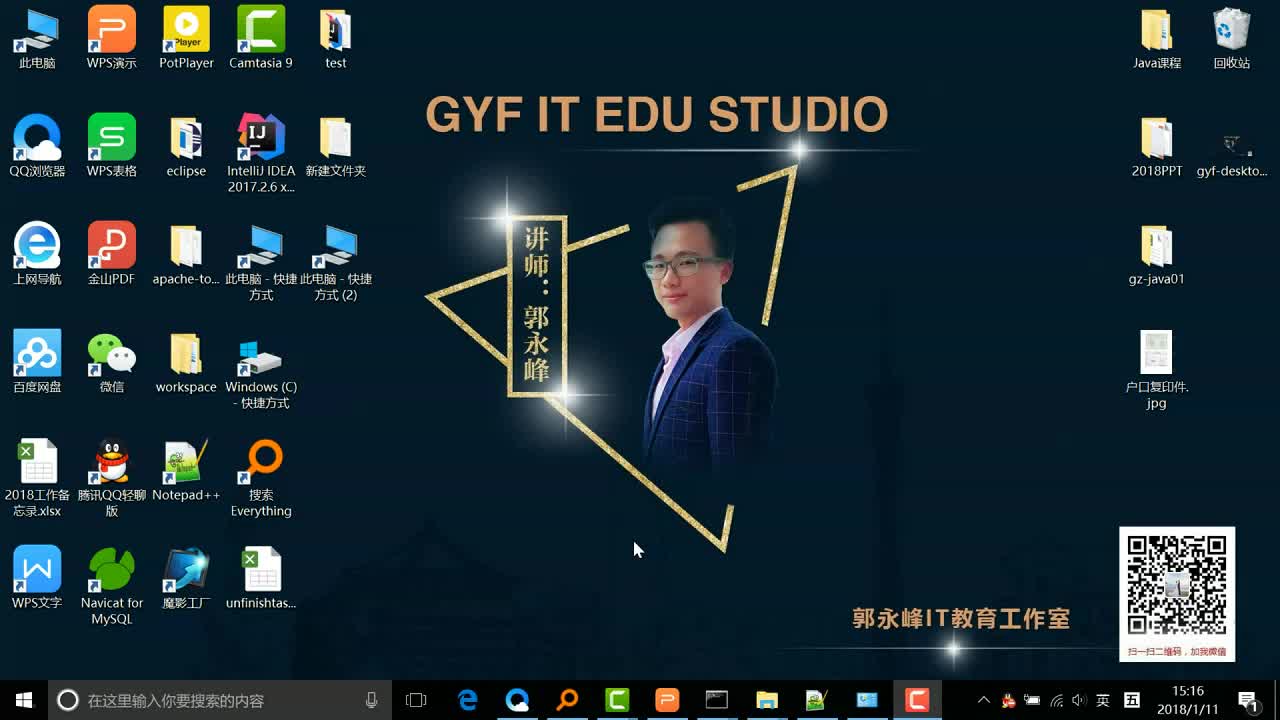The height and width of the screenshot is (720, 1280).
Task: Launch 微信 WeChat shortcut
Action: tap(112, 362)
